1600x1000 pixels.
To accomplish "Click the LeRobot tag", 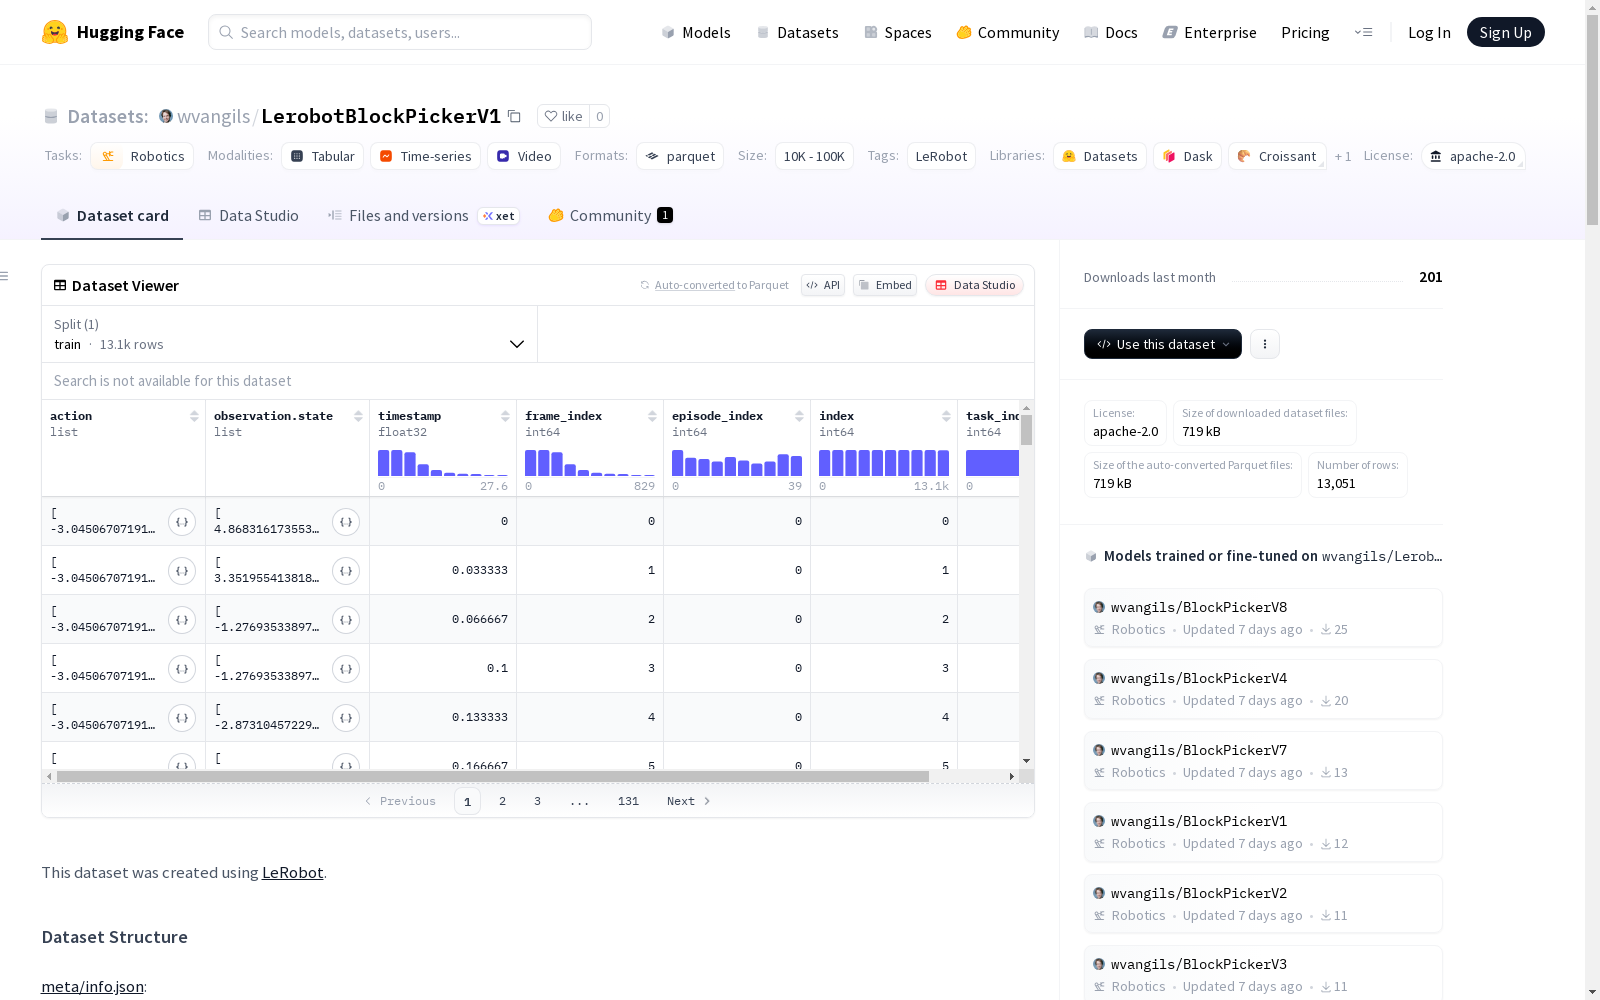I will [x=941, y=156].
